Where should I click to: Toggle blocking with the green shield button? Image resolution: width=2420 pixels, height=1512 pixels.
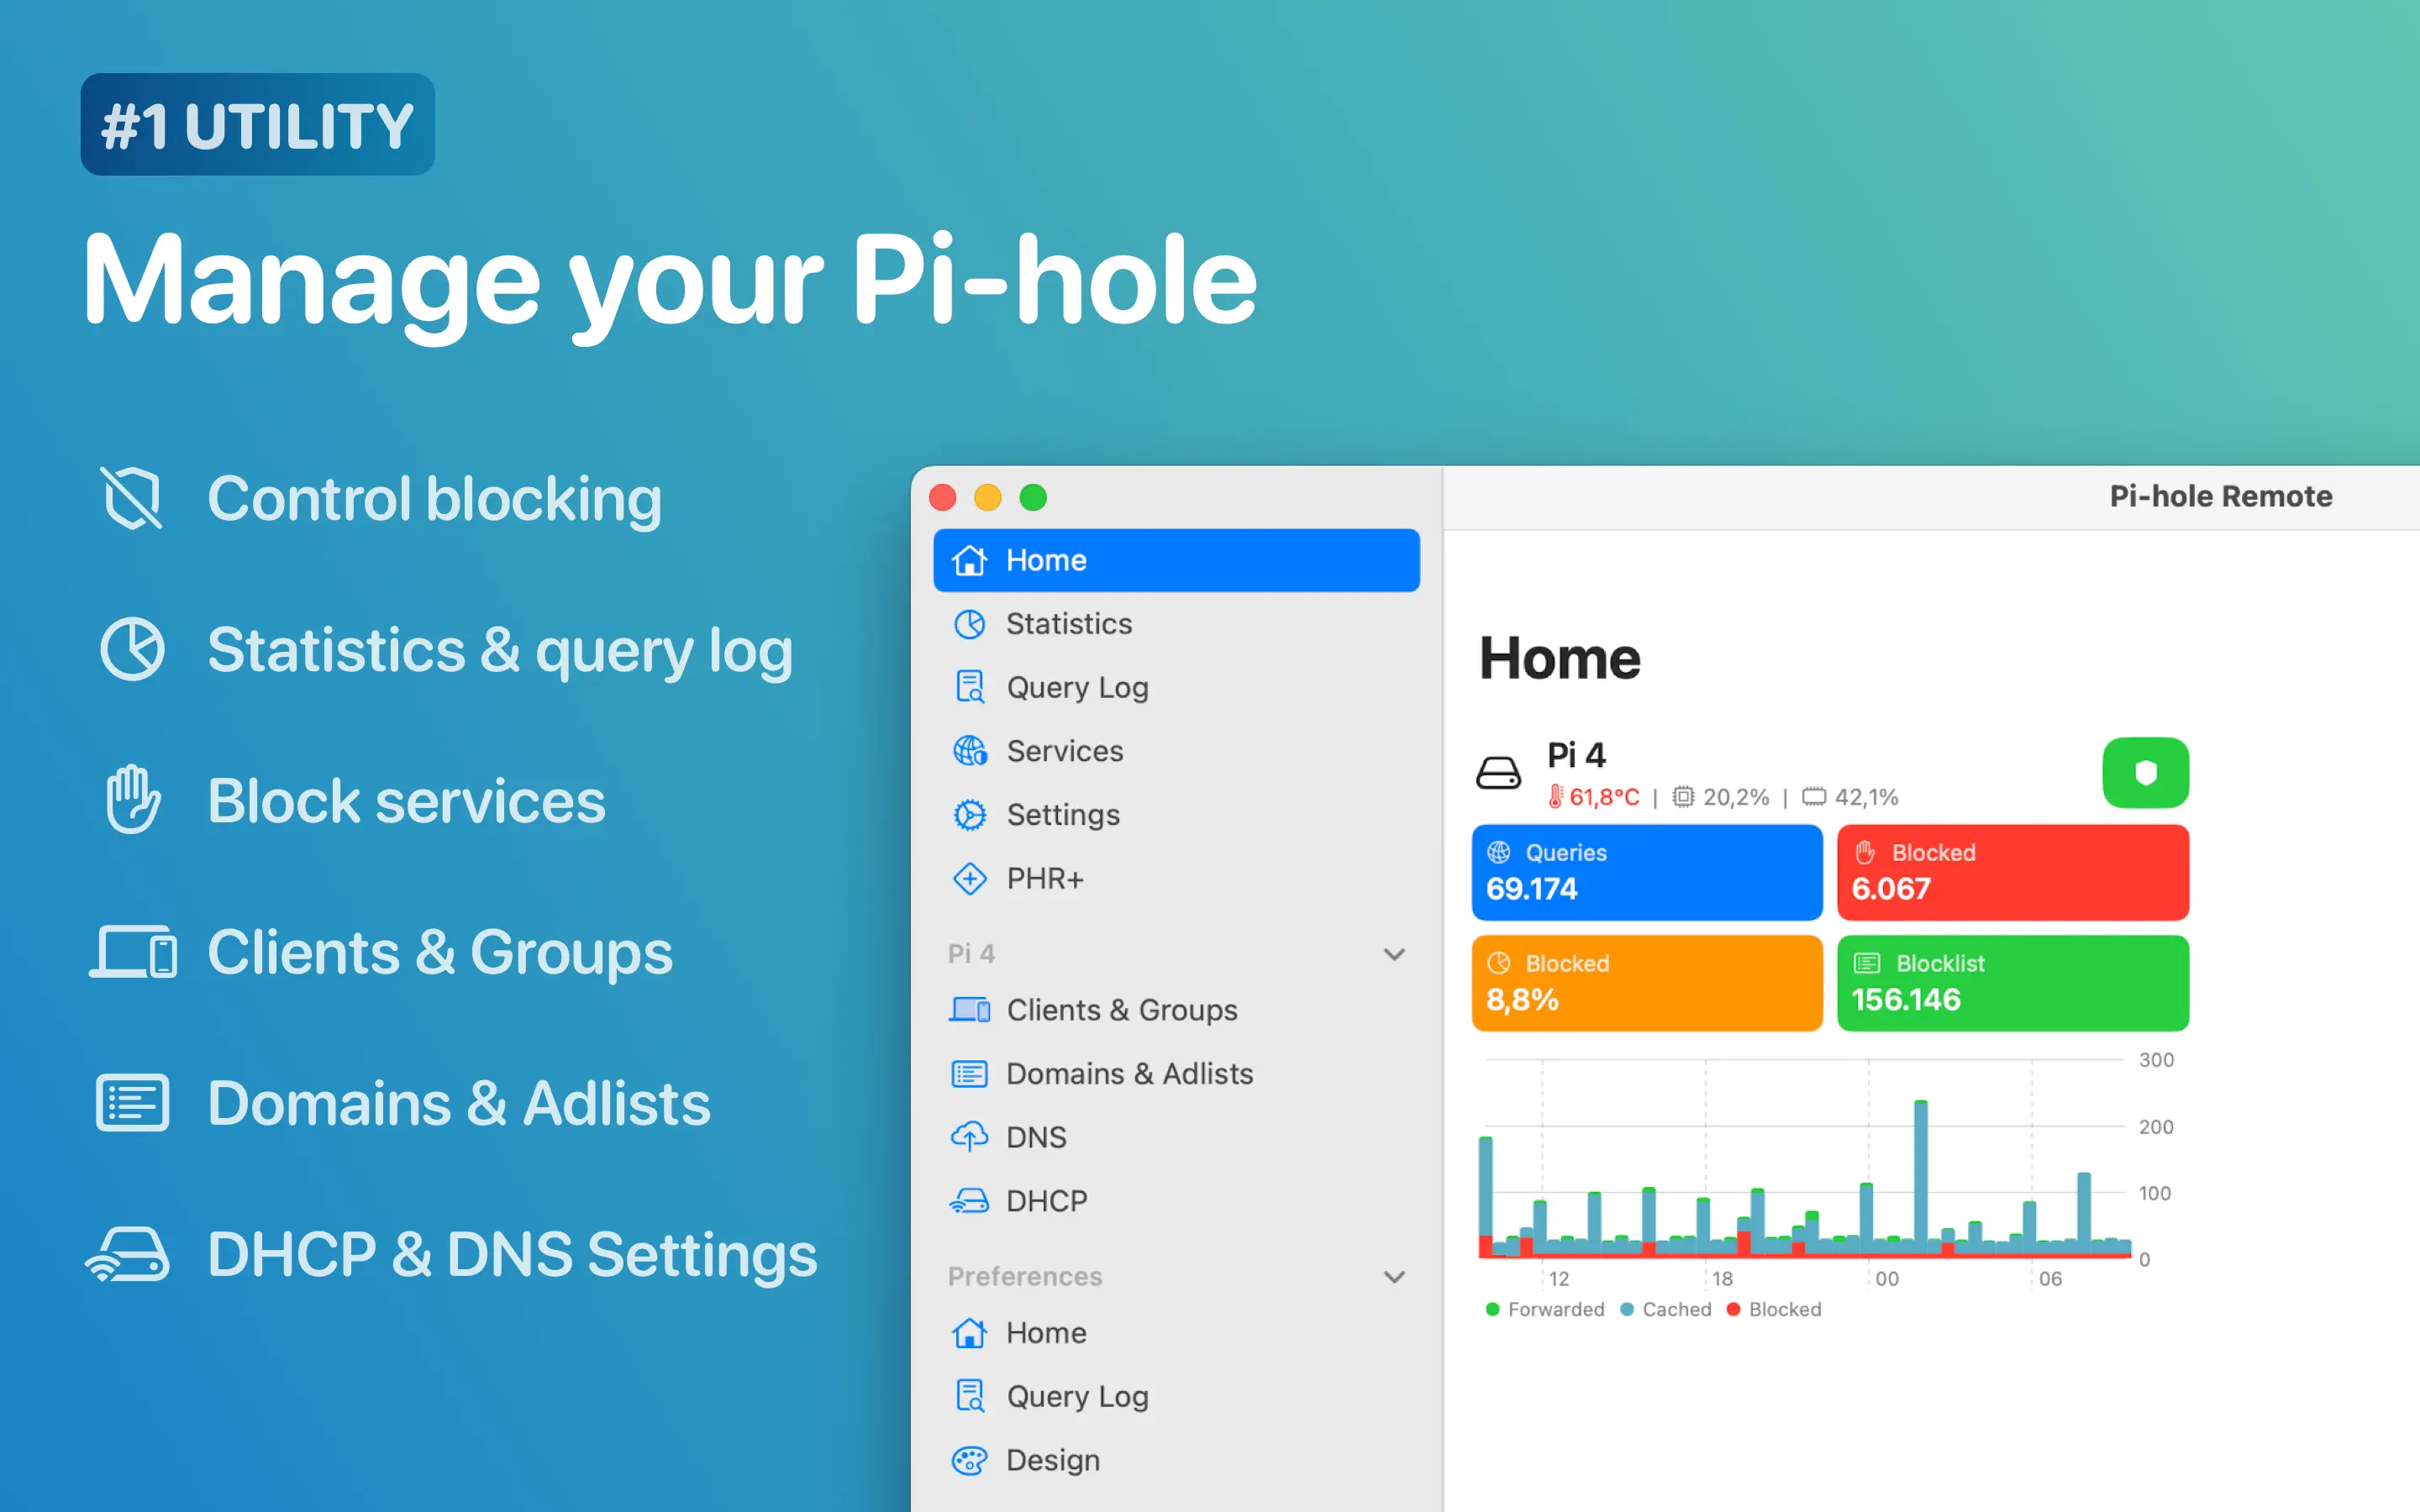(2145, 772)
